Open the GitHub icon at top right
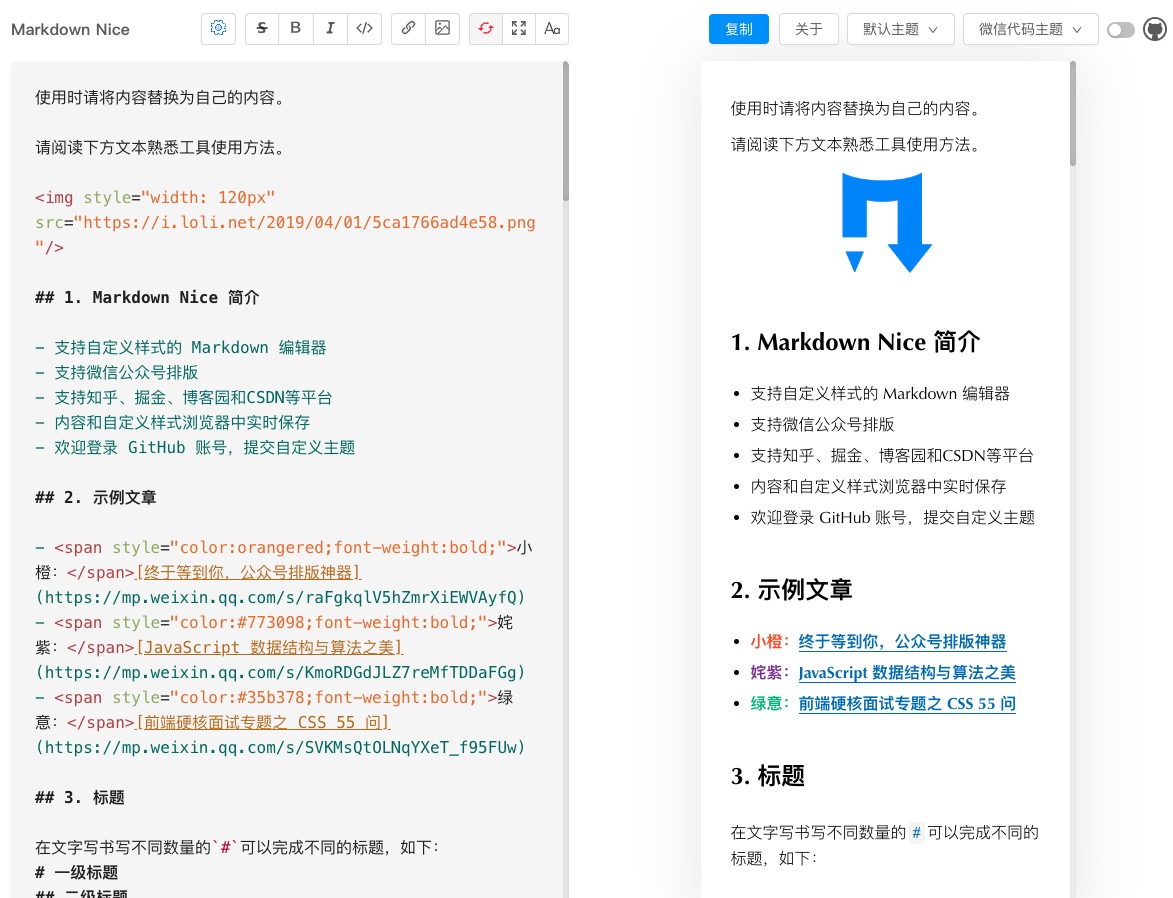1173x898 pixels. pos(1155,29)
